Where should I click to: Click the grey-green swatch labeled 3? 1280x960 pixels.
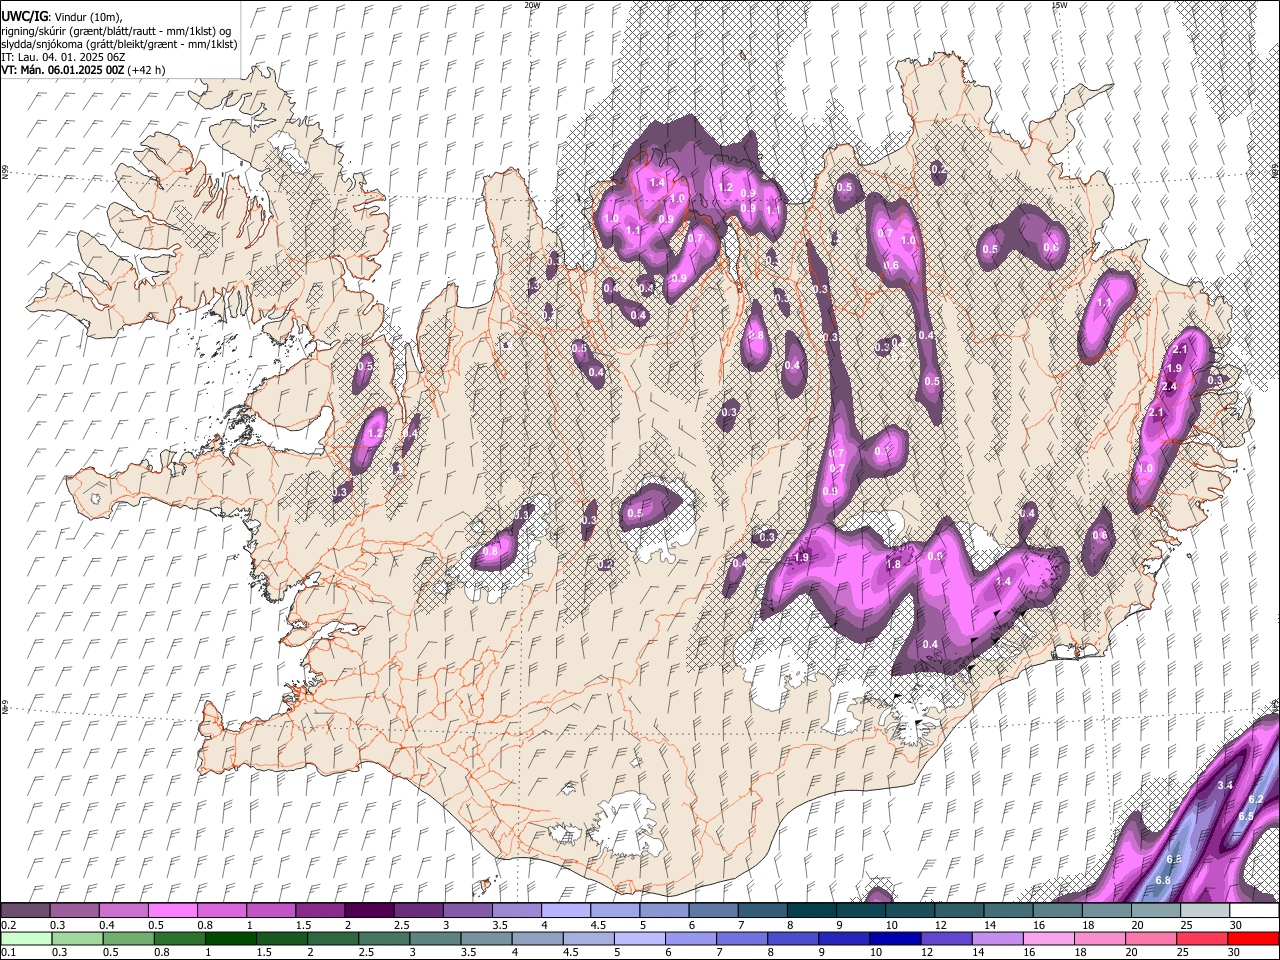pos(434,938)
